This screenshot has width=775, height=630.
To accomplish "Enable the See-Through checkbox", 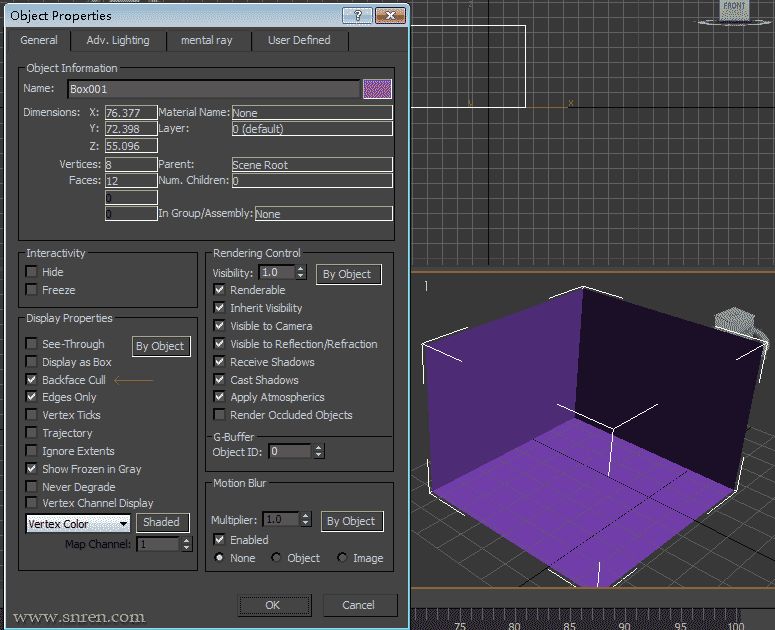I will click(x=32, y=344).
